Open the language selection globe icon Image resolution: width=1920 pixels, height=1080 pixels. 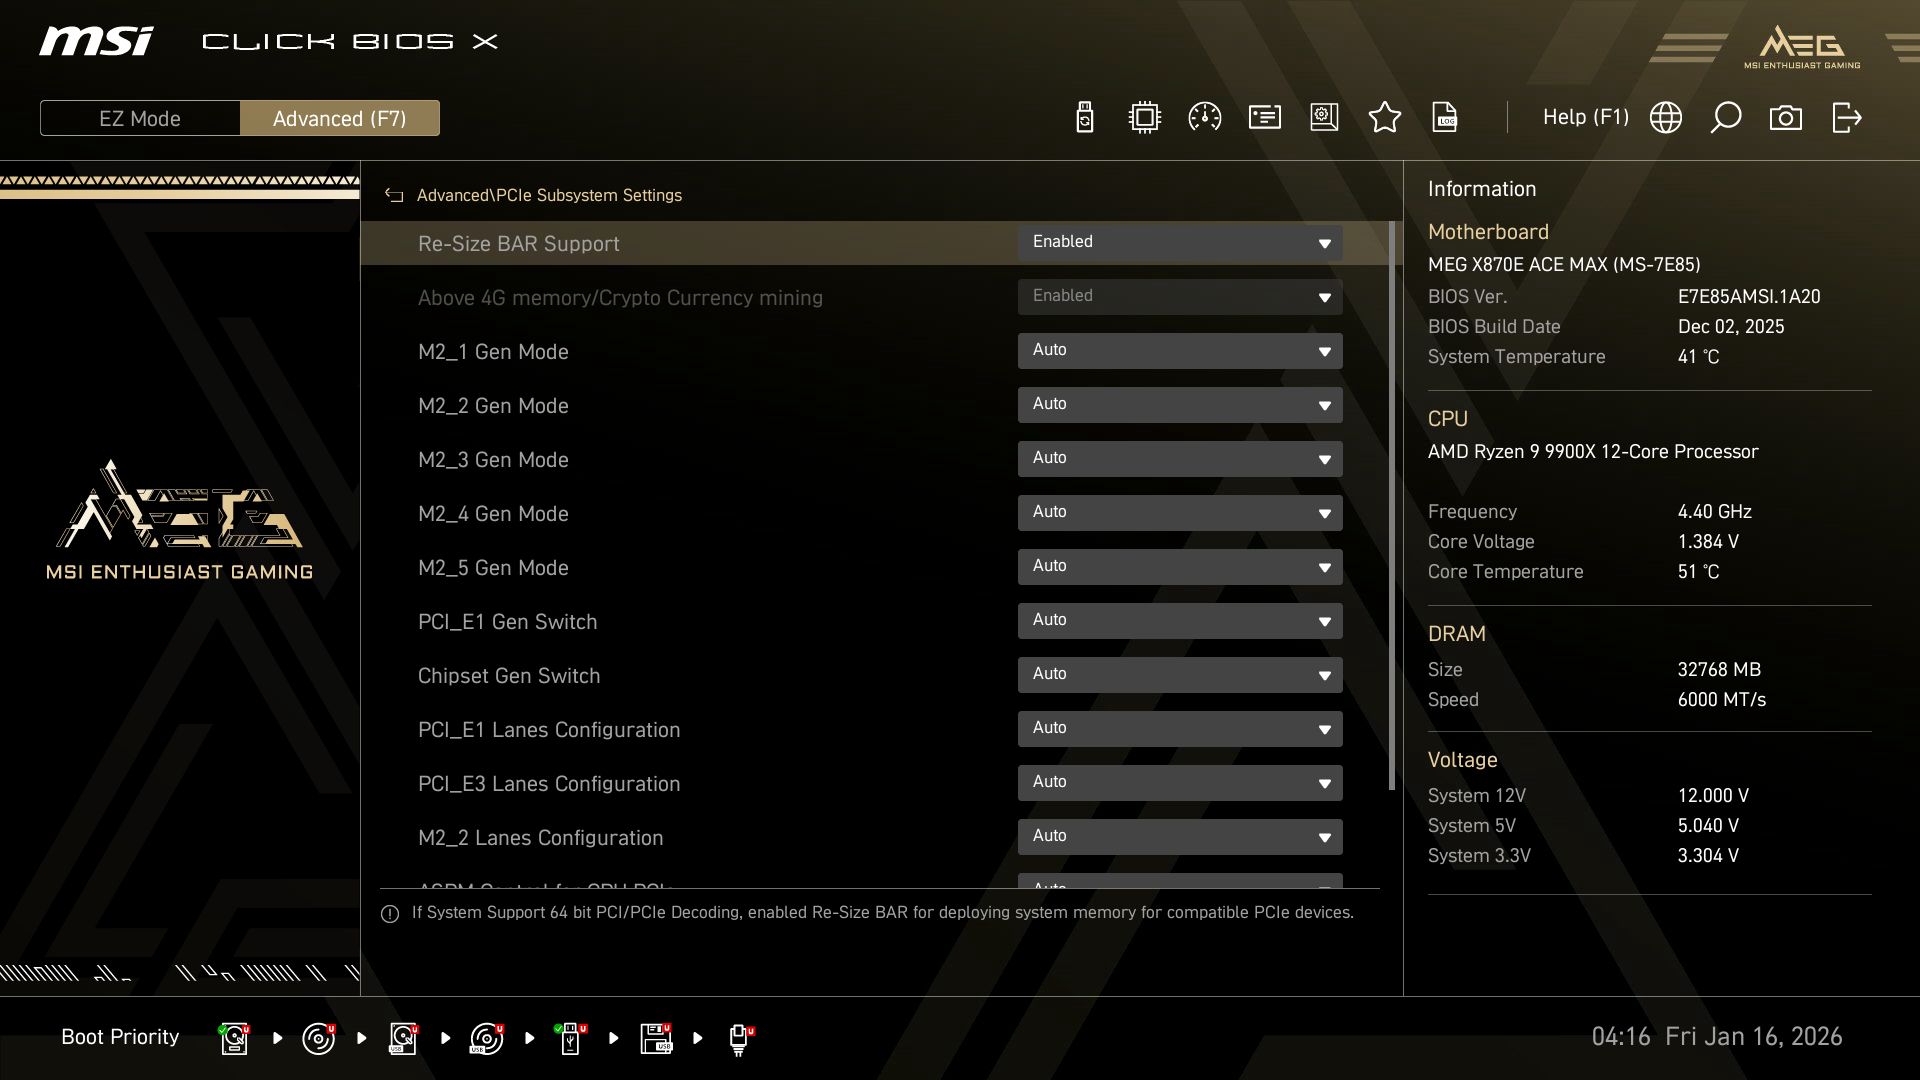pyautogui.click(x=1665, y=117)
